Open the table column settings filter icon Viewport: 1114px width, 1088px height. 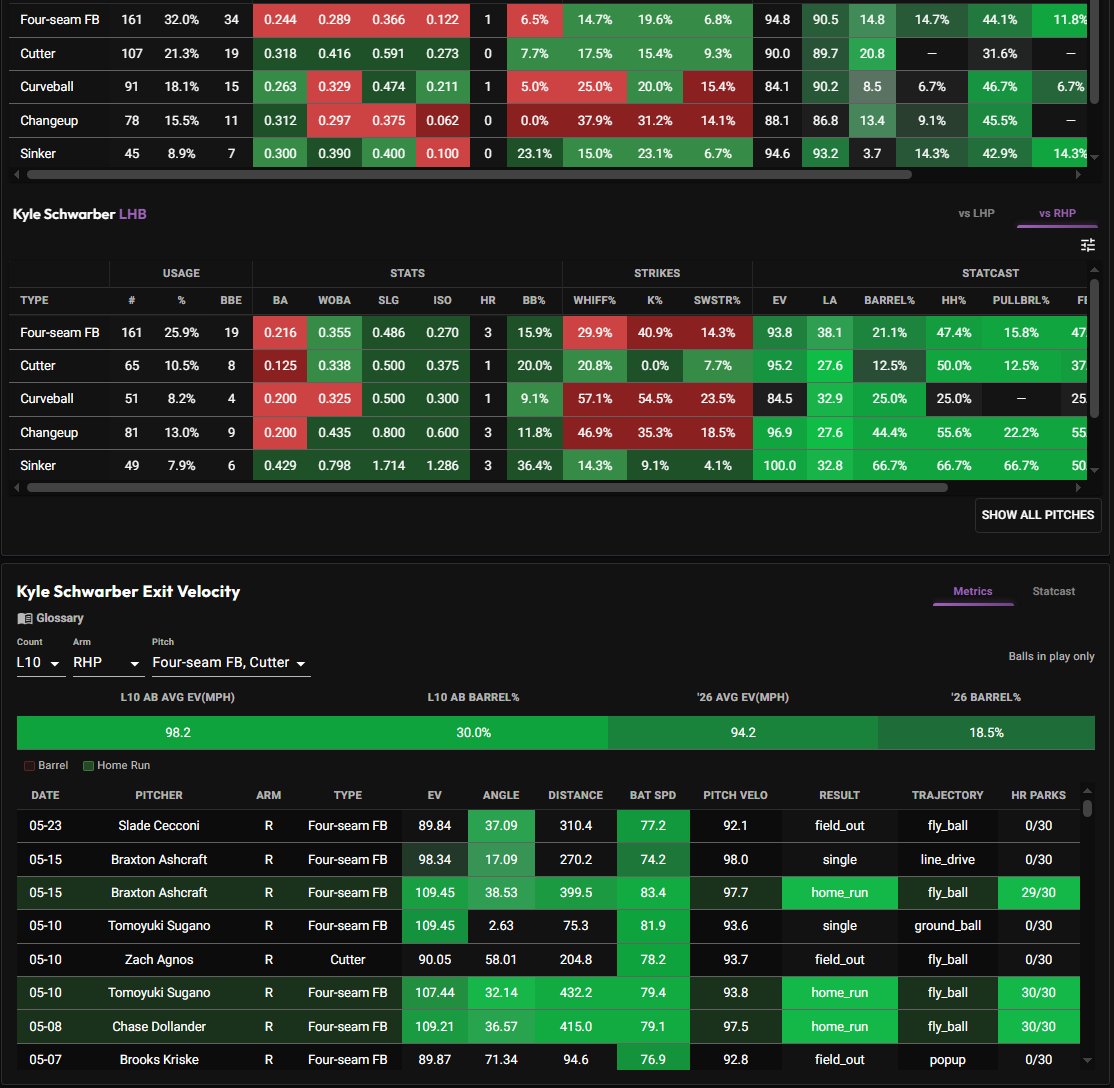[x=1087, y=245]
